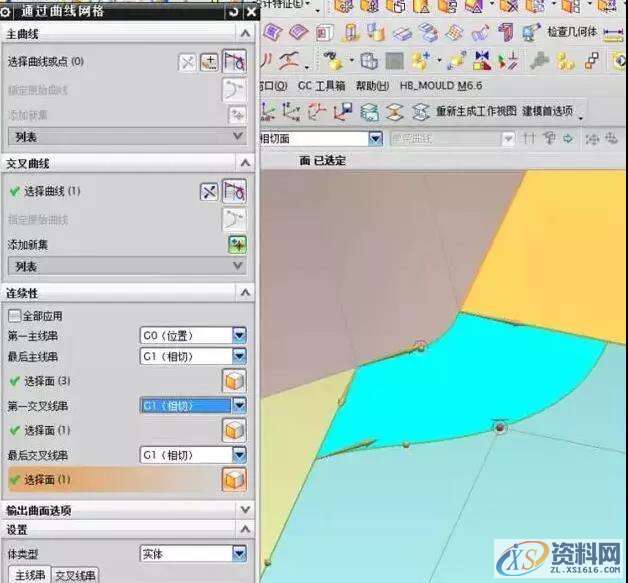Image resolution: width=628 pixels, height=583 pixels.
Task: Activate curve selection icon in 交叉曲线 section
Action: coord(234,191)
